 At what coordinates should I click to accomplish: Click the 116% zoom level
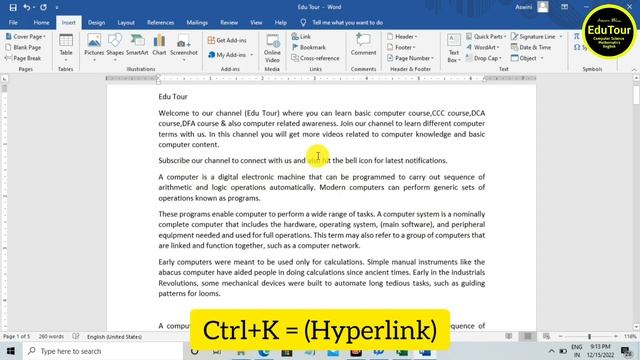tap(630, 337)
